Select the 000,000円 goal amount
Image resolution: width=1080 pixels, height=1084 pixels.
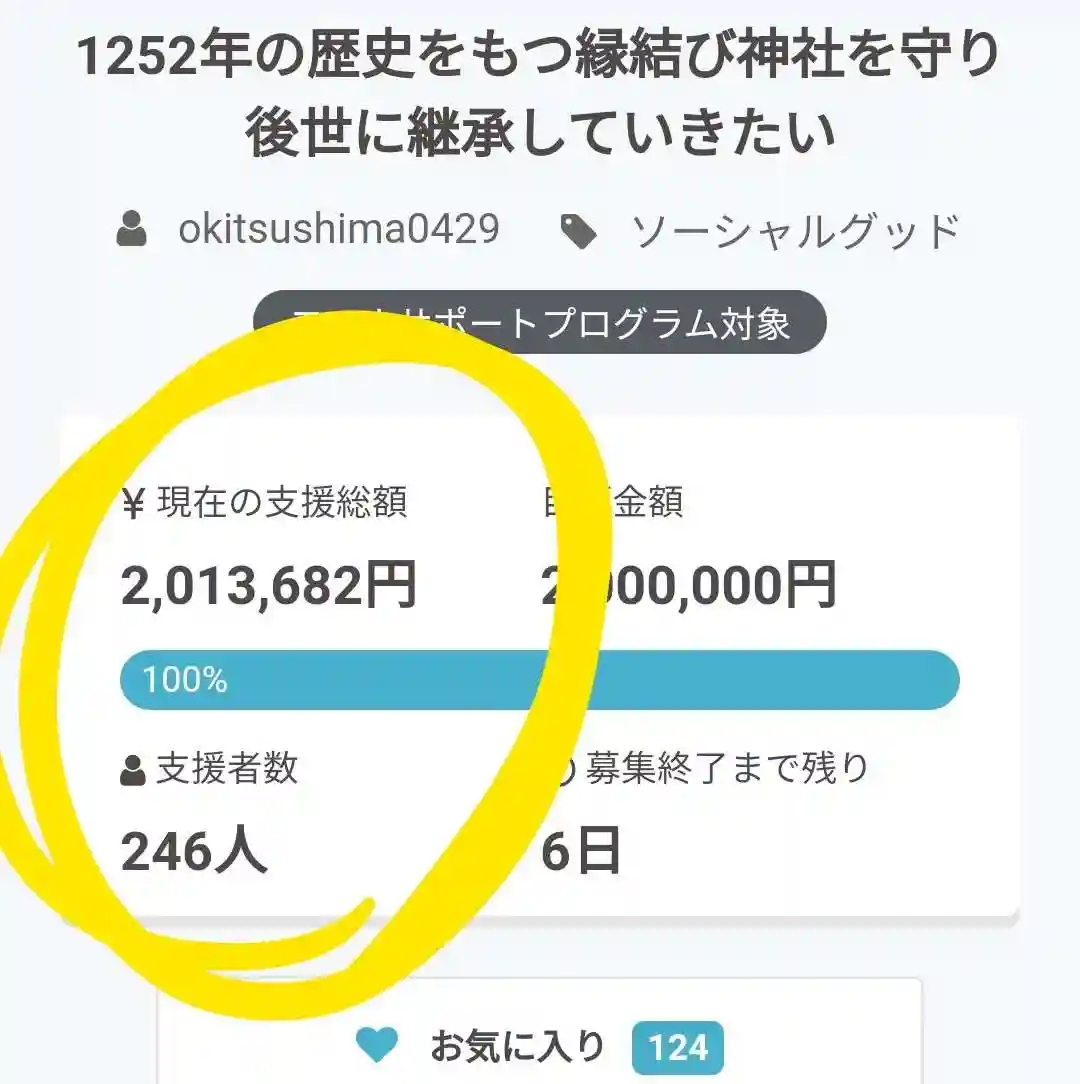tap(700, 586)
